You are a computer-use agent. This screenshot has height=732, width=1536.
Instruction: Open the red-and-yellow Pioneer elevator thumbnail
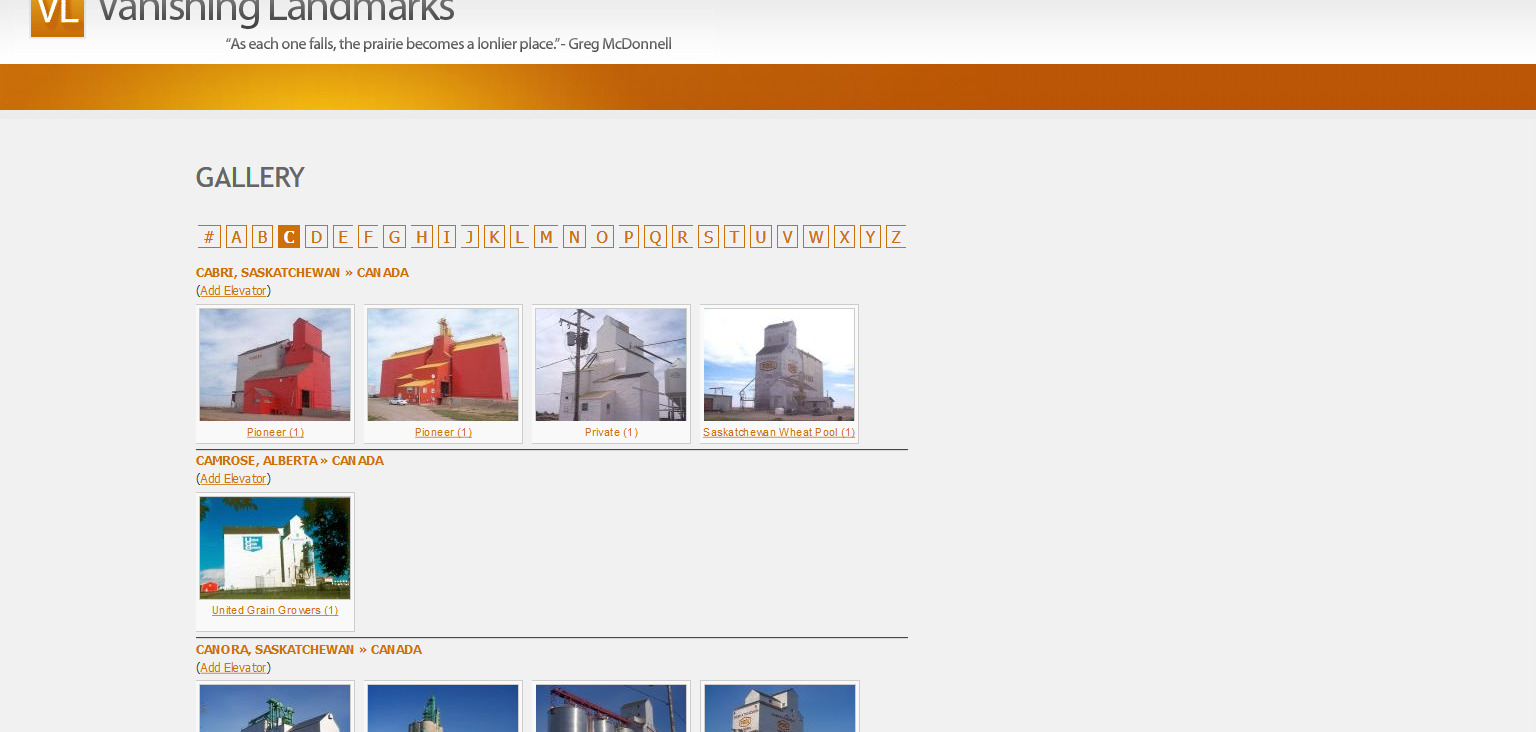[x=443, y=364]
